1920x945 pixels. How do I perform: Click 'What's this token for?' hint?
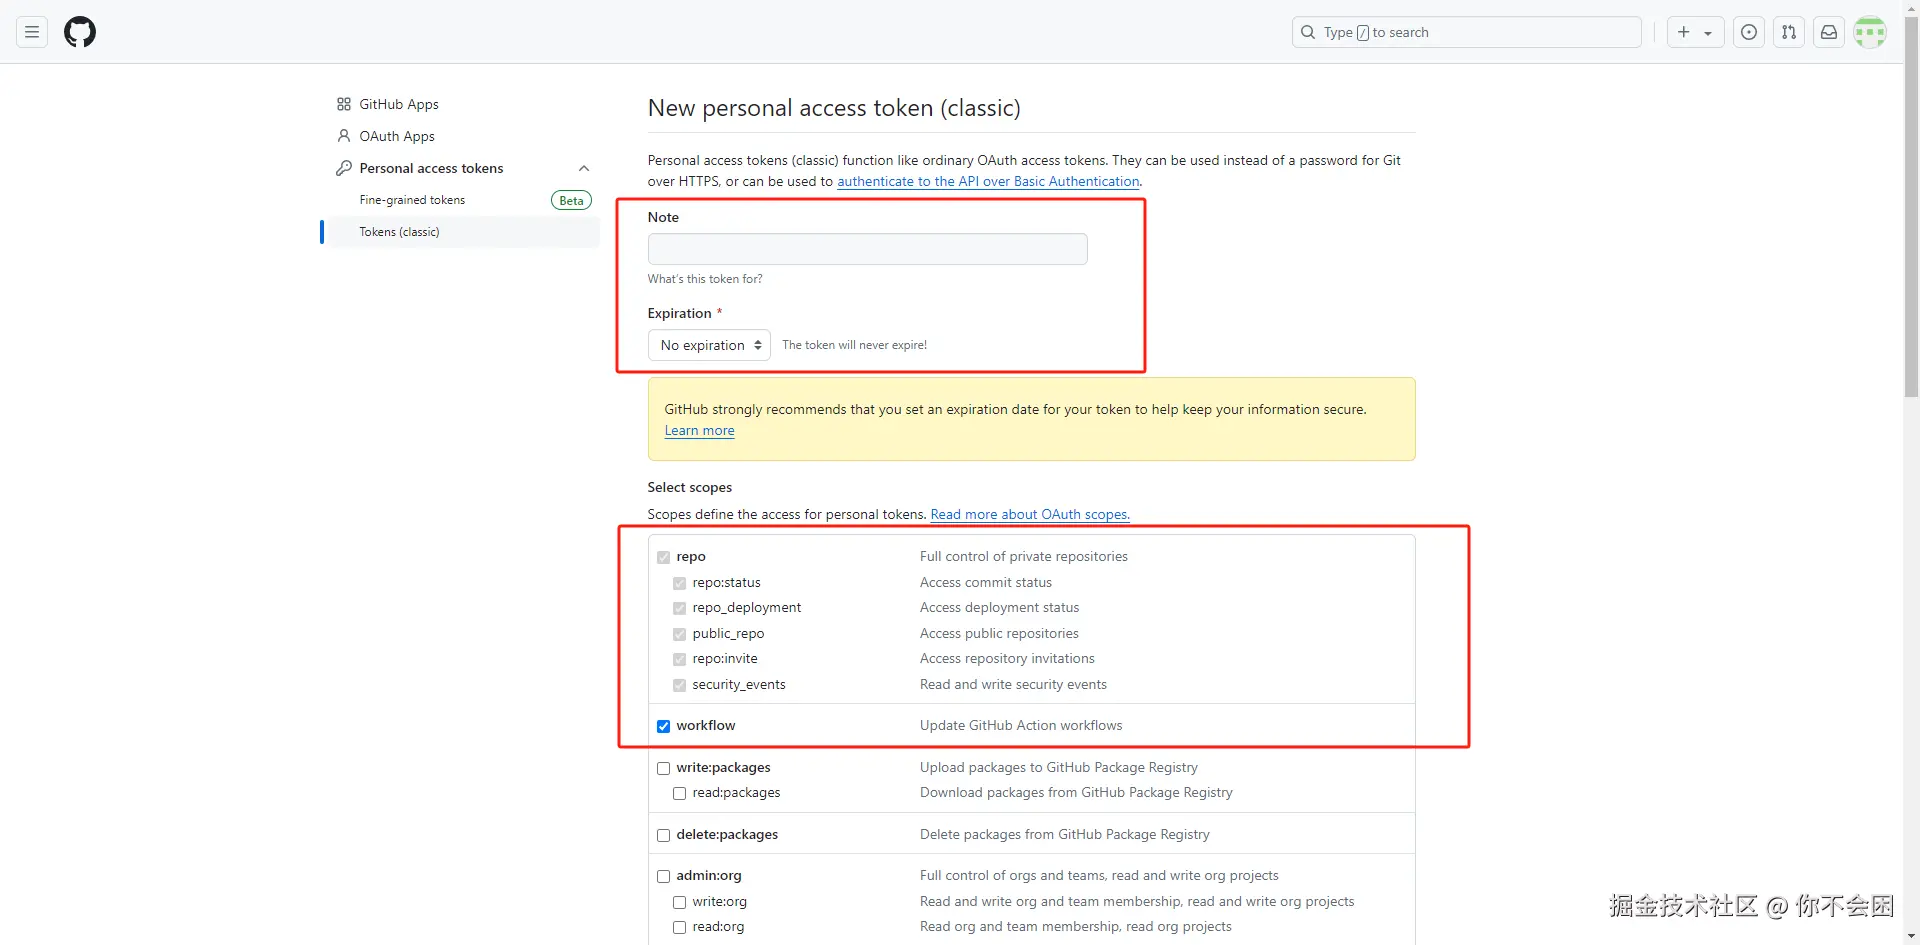(x=705, y=279)
